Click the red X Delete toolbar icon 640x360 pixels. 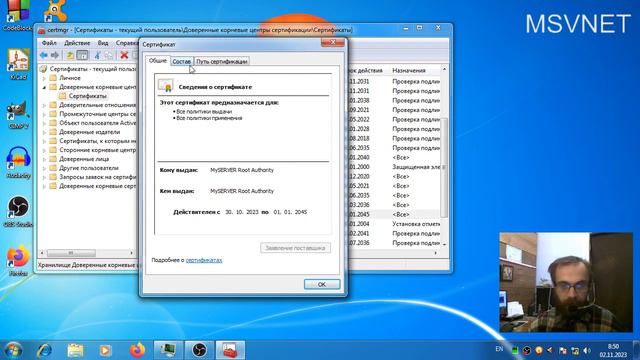coord(124,55)
